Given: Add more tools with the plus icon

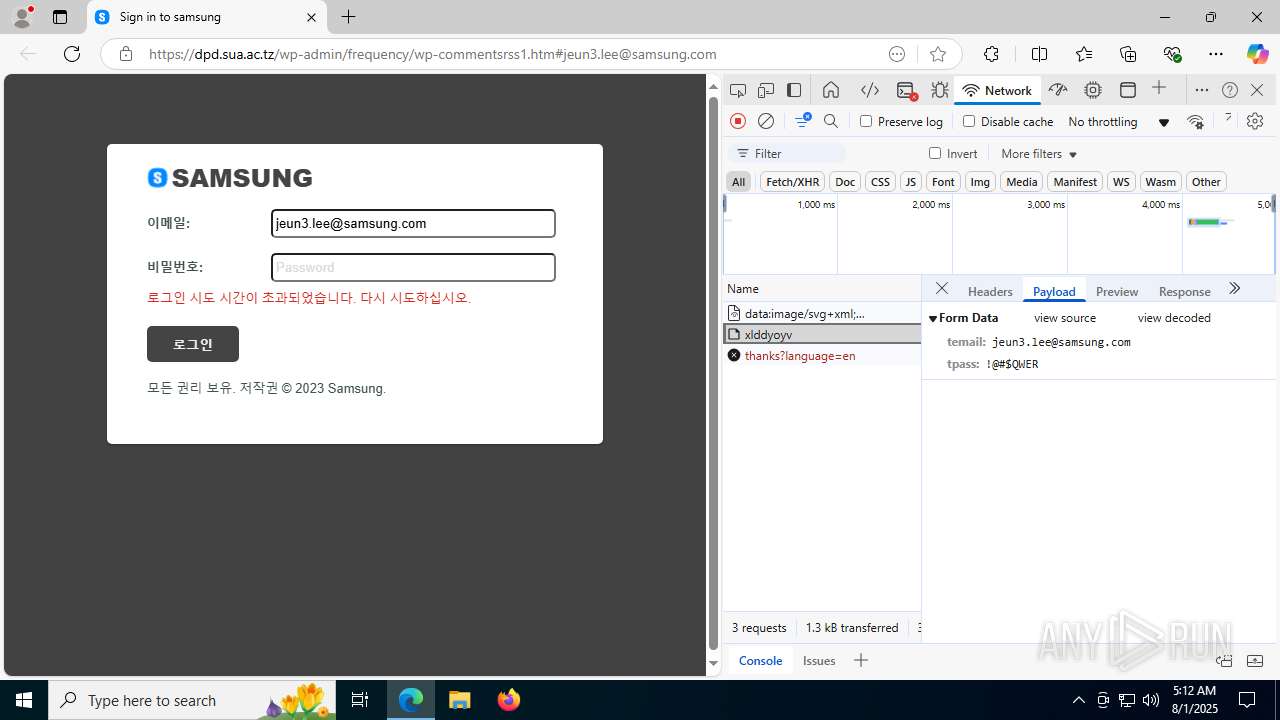Looking at the screenshot, I should coord(1159,89).
